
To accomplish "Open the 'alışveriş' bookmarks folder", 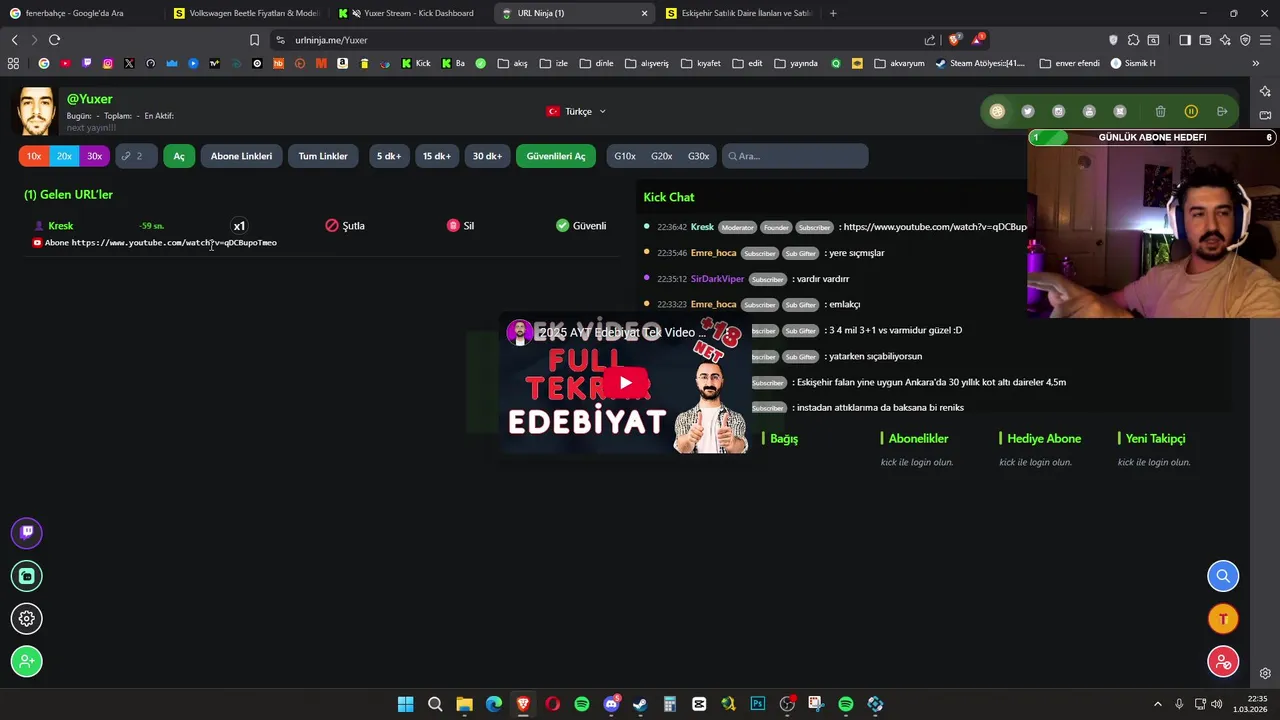I will click(647, 63).
